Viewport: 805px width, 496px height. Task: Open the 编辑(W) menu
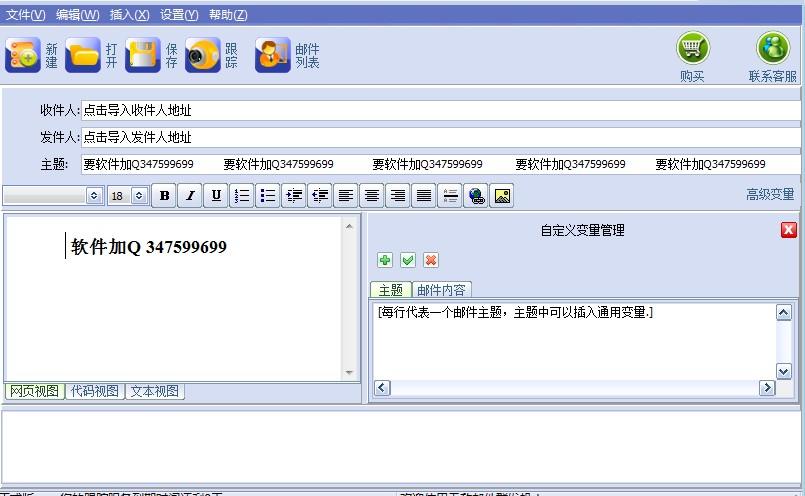coord(78,15)
